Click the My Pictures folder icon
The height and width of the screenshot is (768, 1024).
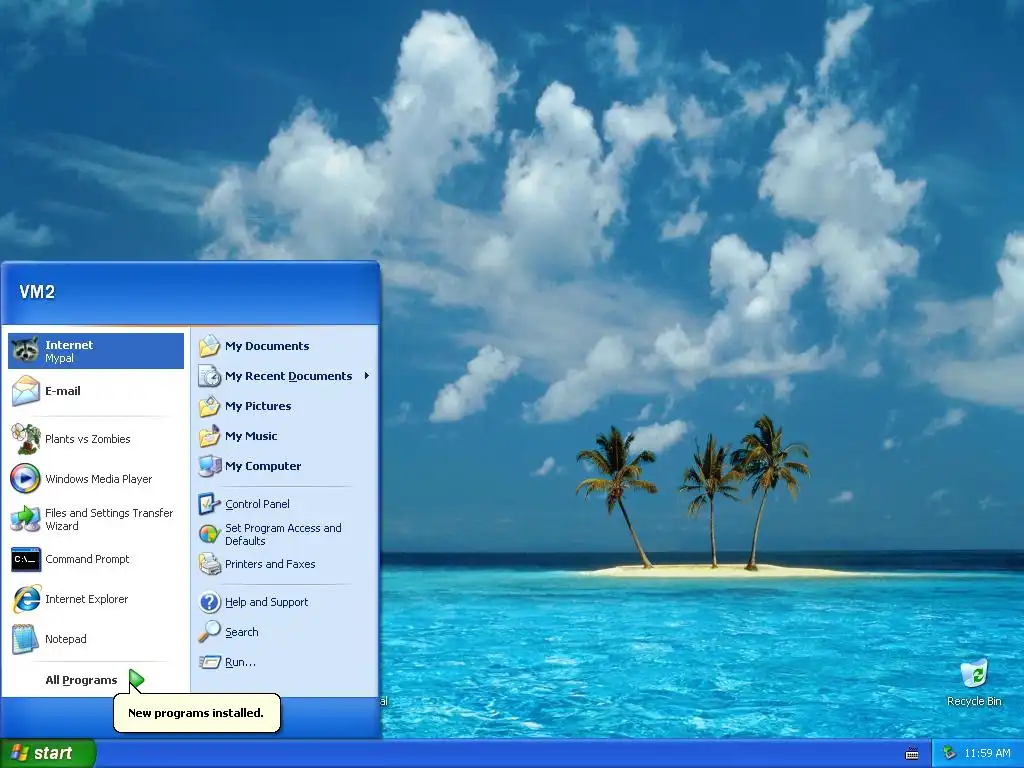pos(210,406)
